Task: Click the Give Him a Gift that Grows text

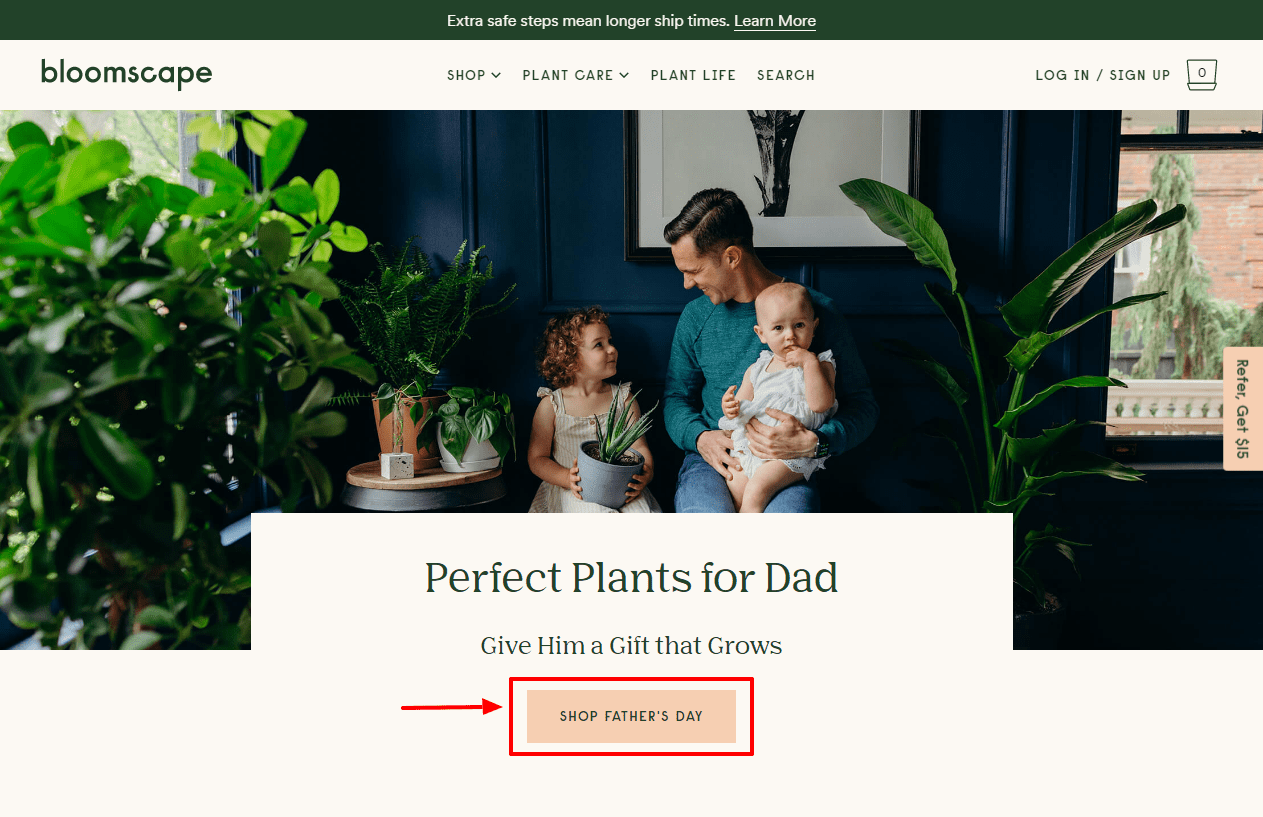Action: (x=631, y=646)
